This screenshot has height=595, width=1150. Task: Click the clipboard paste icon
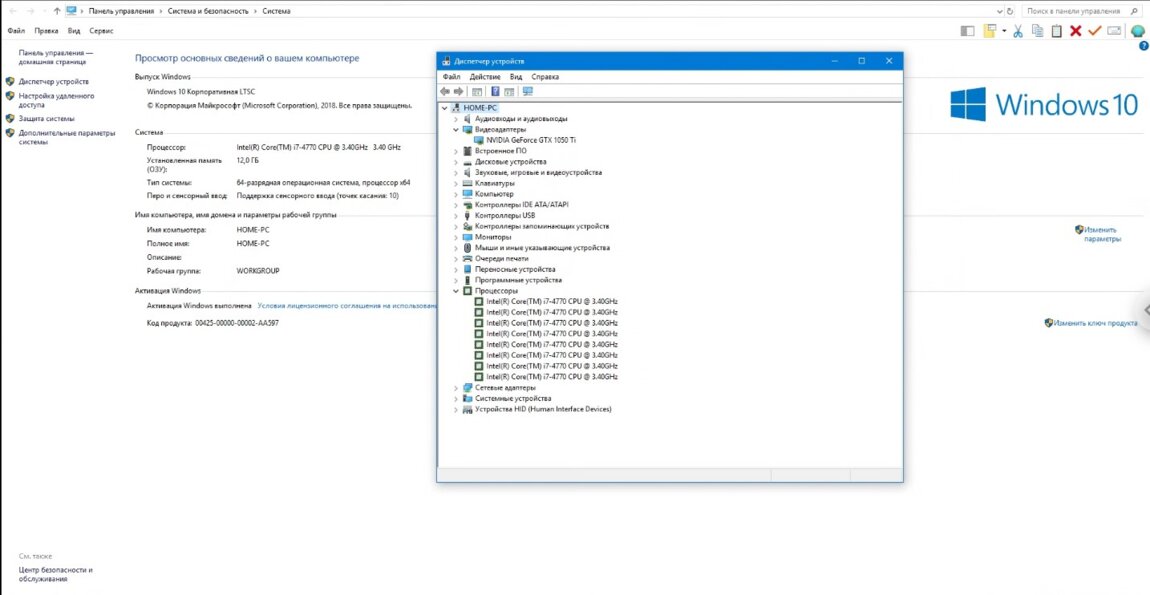pyautogui.click(x=1055, y=31)
